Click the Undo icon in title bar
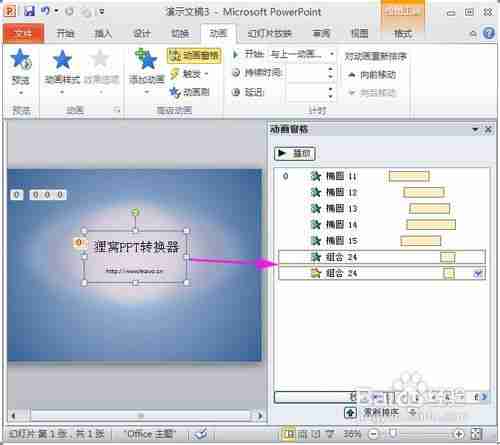The image size is (500, 445). point(46,11)
